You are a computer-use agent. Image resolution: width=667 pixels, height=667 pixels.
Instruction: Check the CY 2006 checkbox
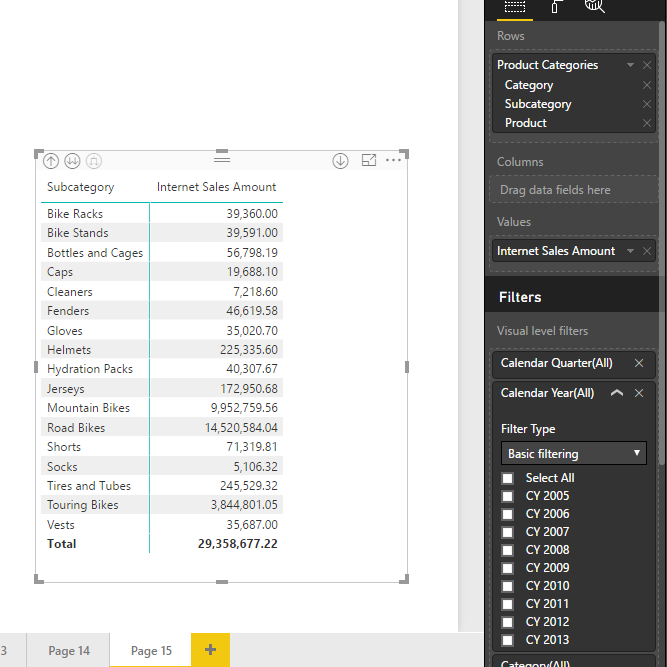(x=507, y=514)
